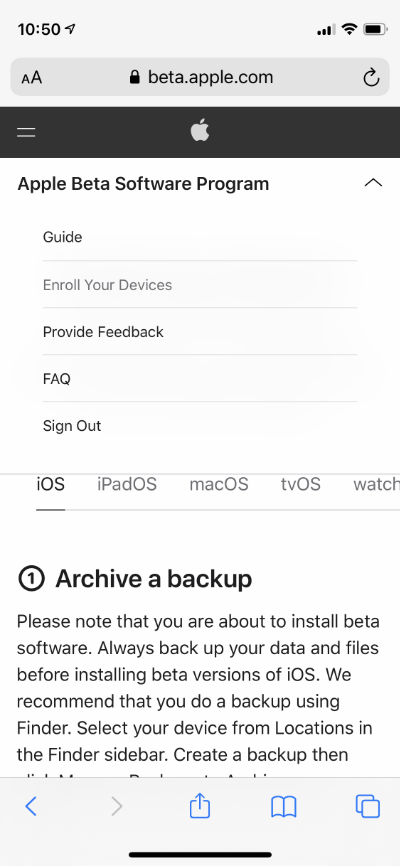This screenshot has height=866, width=400.
Task: Select the tvOS tab
Action: click(x=301, y=484)
